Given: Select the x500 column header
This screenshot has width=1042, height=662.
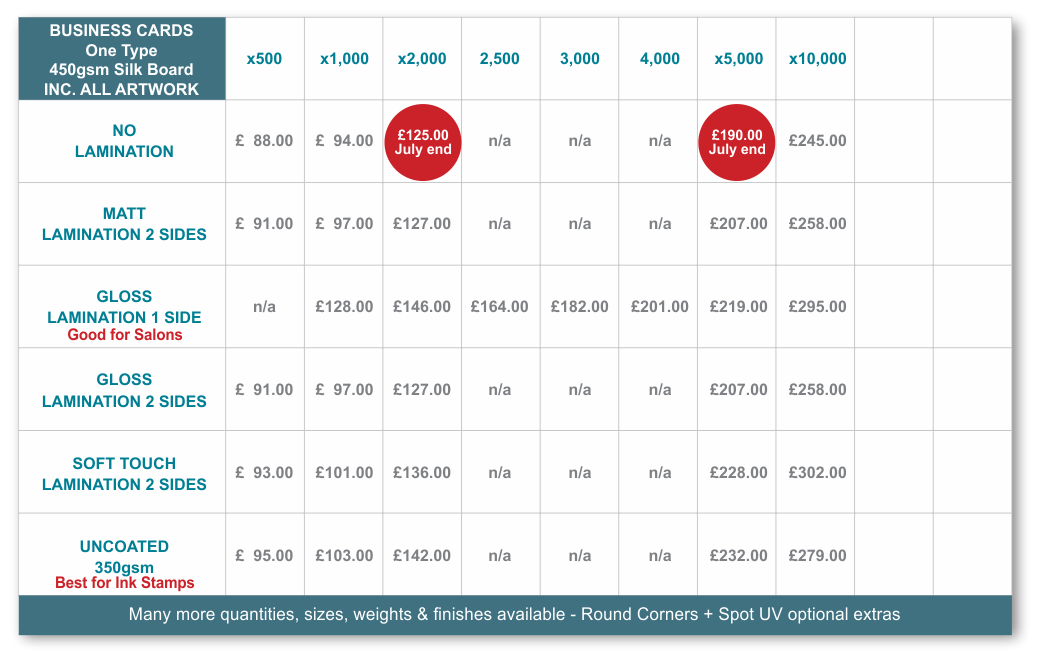Looking at the screenshot, I should pos(264,58).
